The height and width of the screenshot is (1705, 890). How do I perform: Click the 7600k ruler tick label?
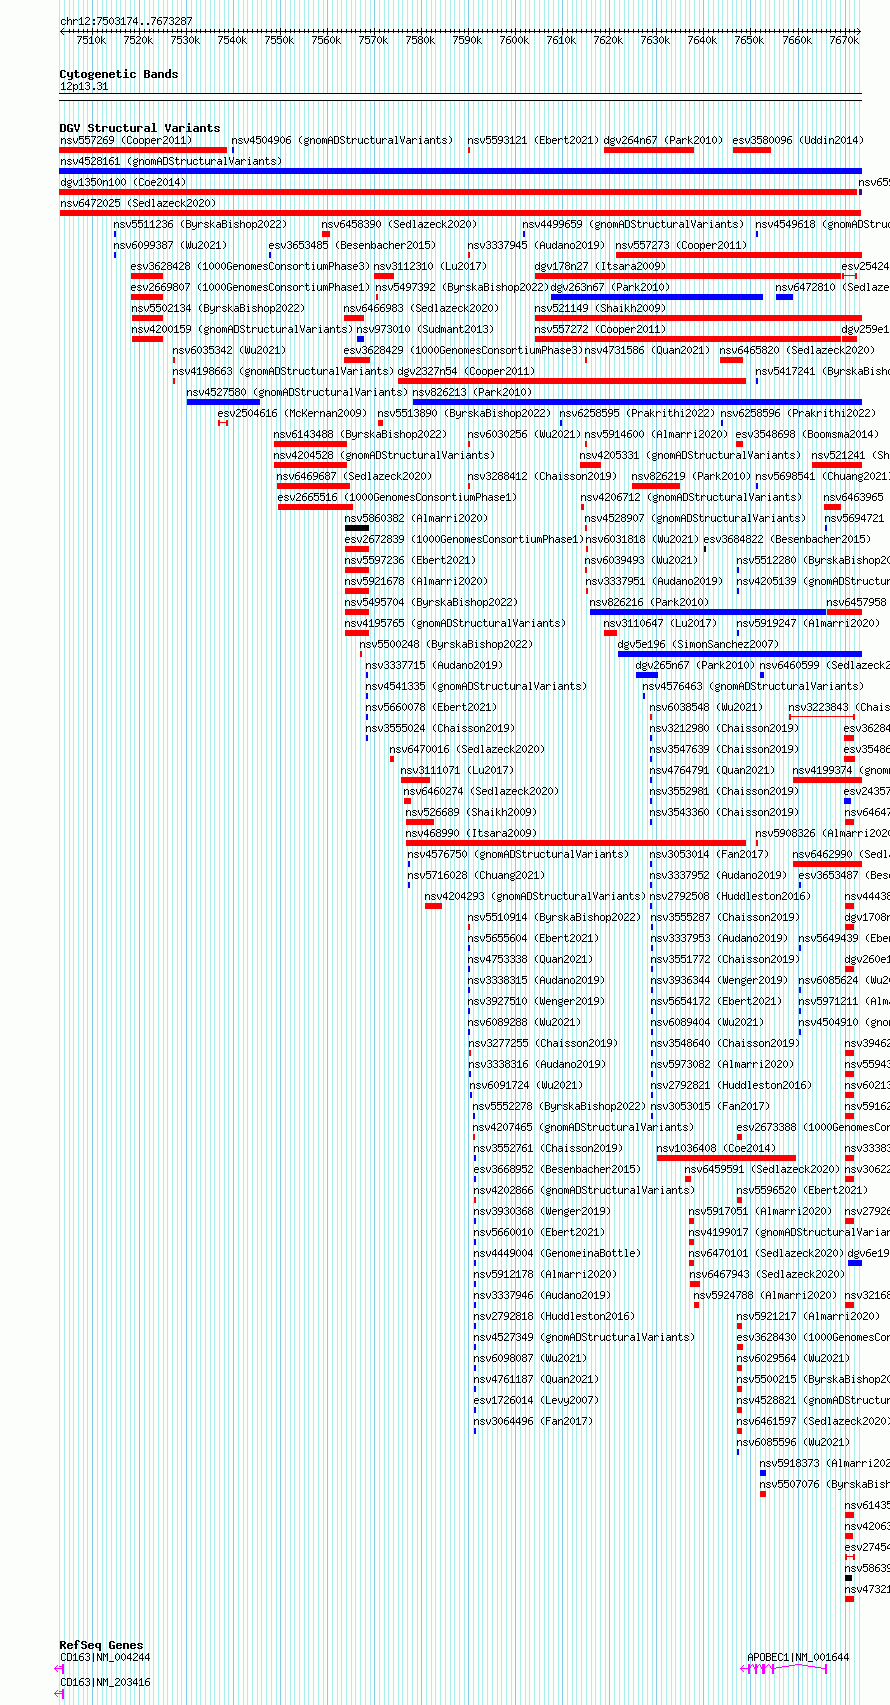click(x=514, y=40)
